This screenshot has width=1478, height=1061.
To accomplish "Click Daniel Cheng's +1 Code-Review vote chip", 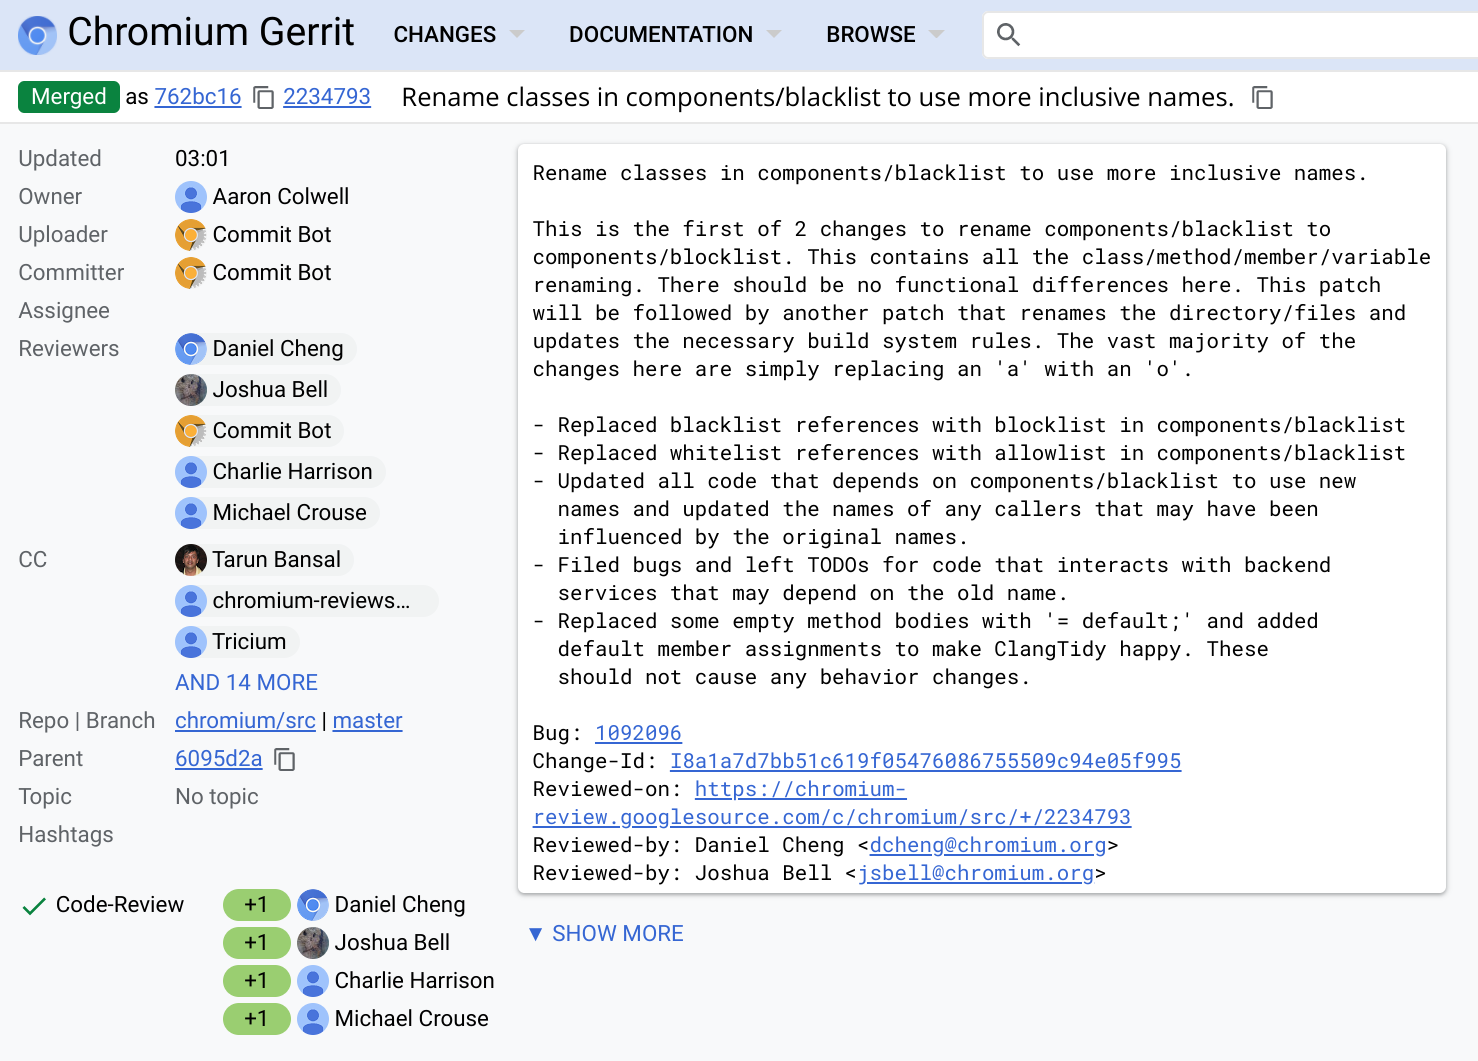I will coord(256,905).
